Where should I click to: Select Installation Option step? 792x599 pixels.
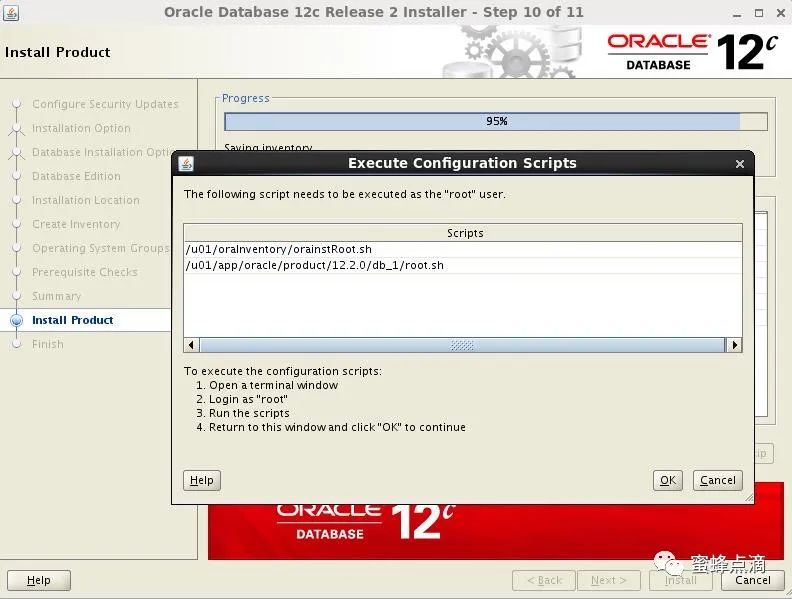tap(81, 128)
